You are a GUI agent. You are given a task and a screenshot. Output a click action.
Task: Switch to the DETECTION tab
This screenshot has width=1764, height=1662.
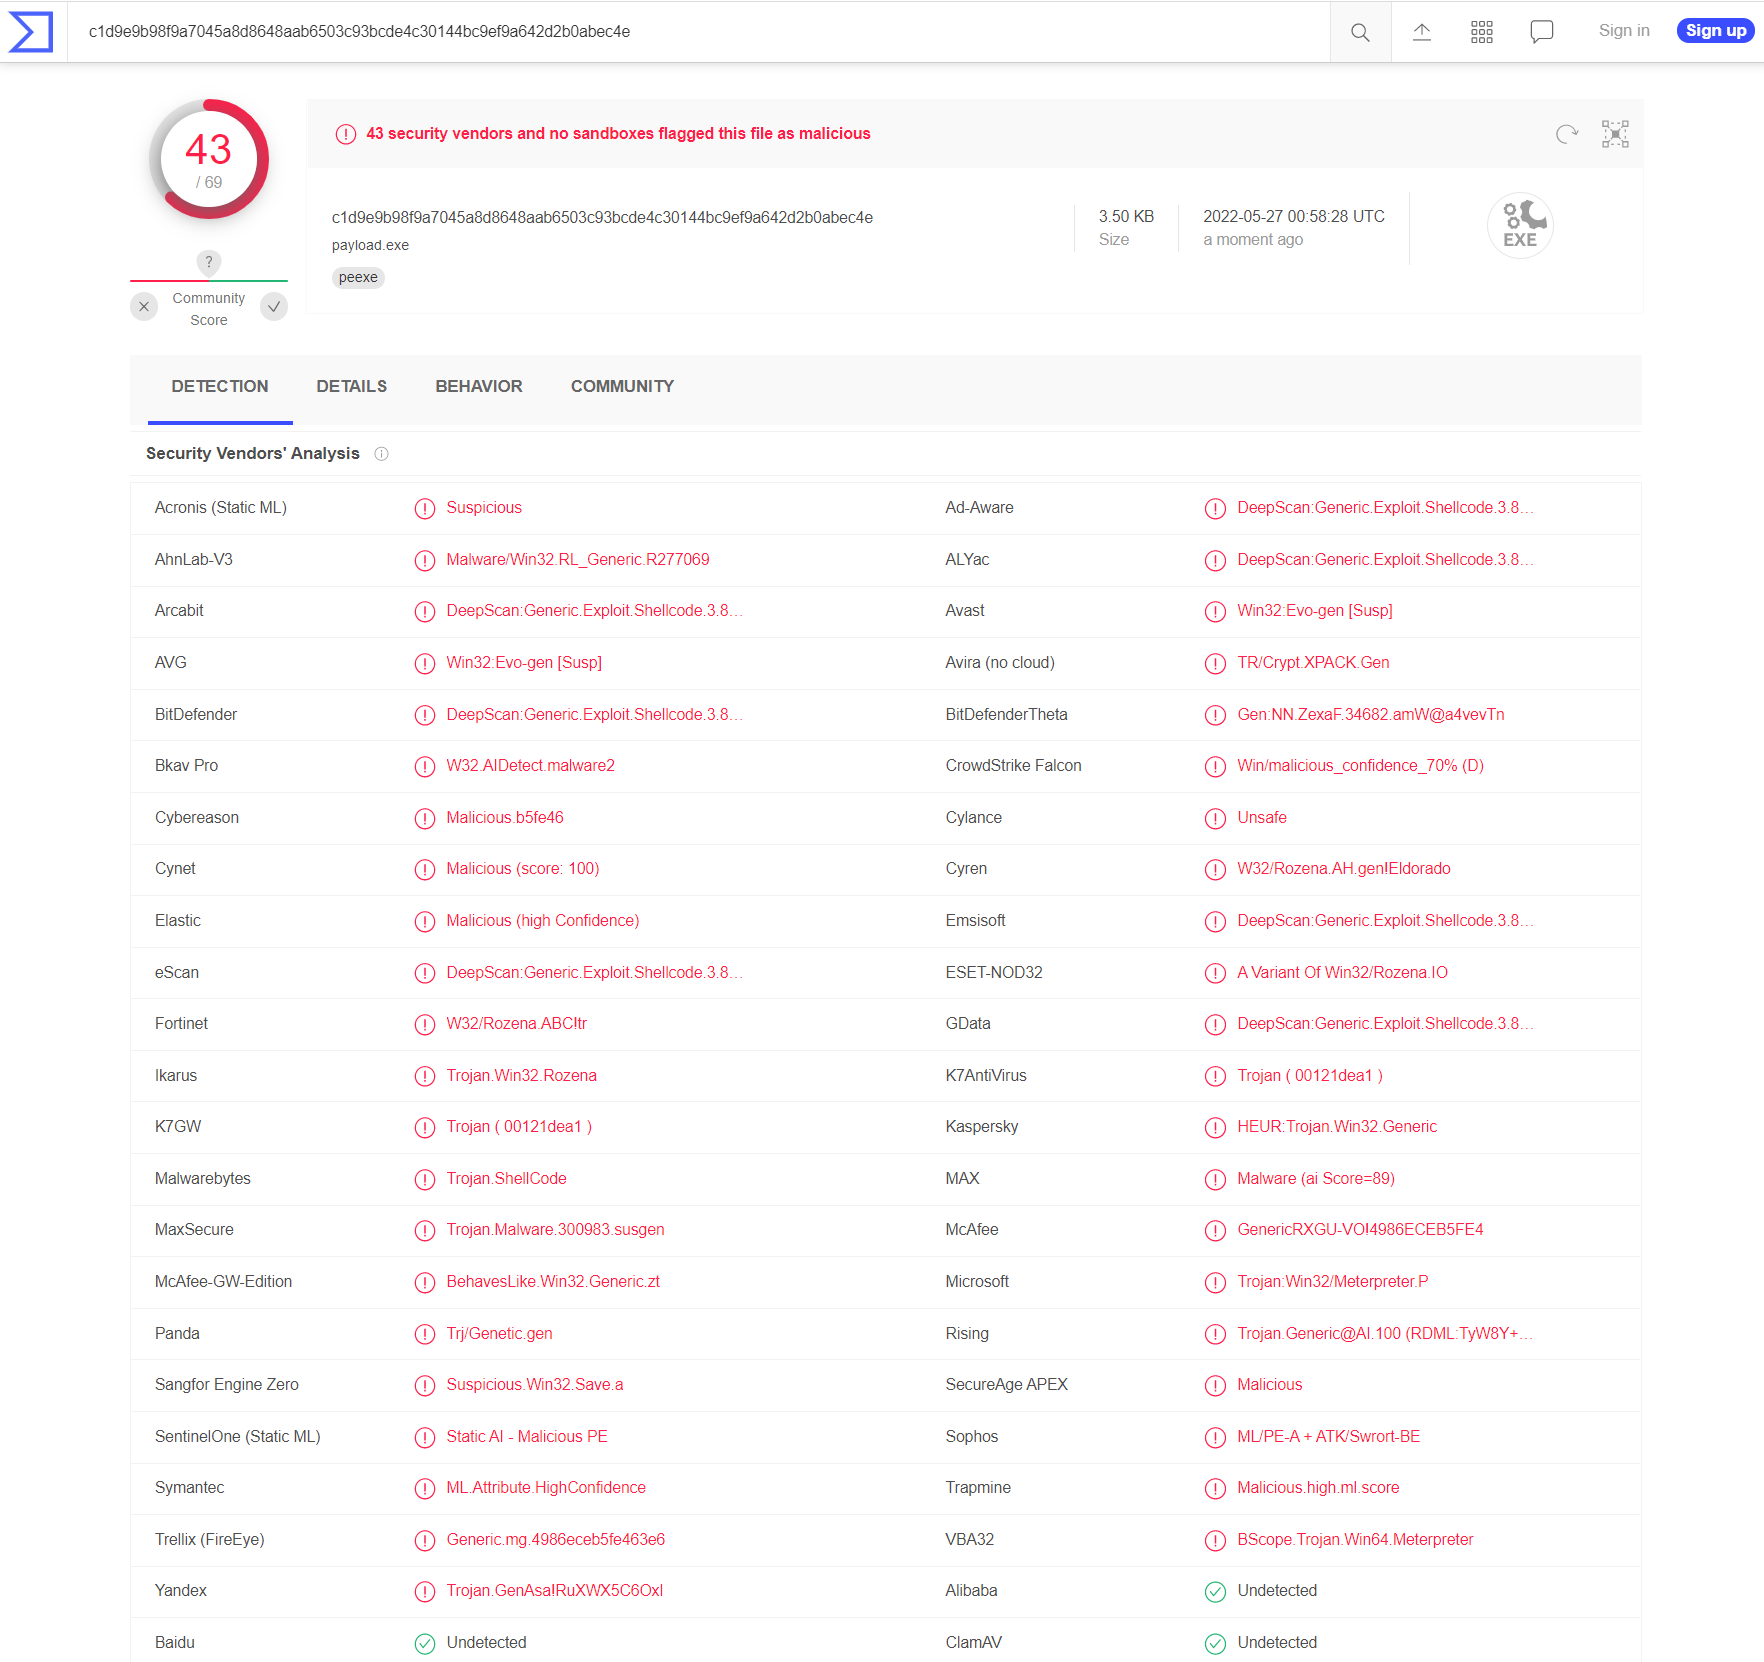[220, 386]
